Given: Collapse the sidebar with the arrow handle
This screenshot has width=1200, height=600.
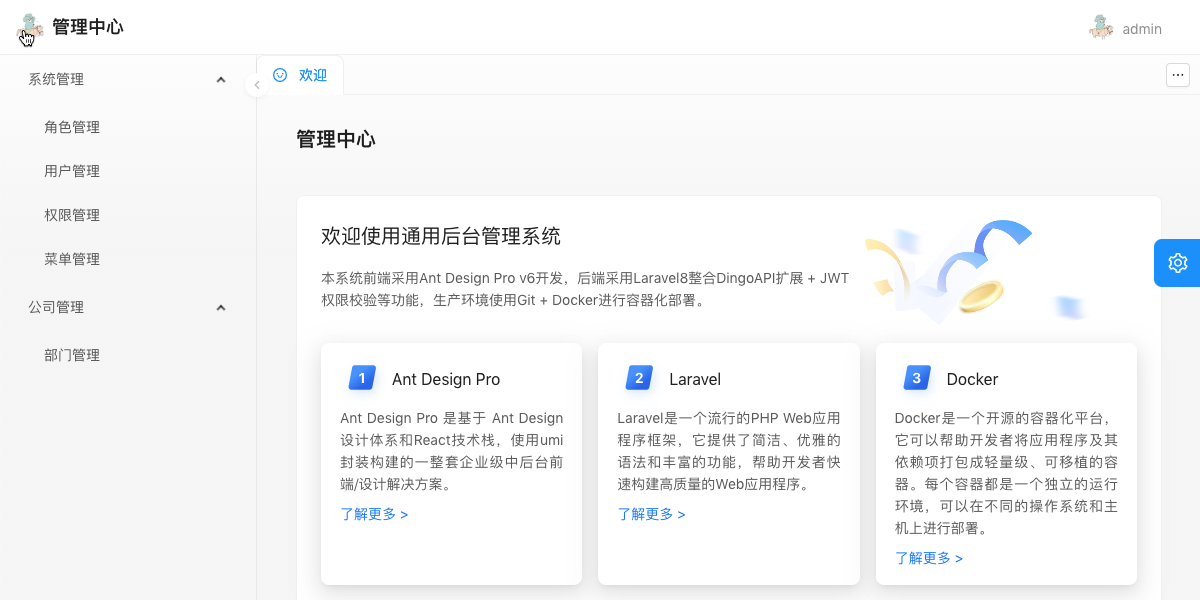Looking at the screenshot, I should point(257,85).
